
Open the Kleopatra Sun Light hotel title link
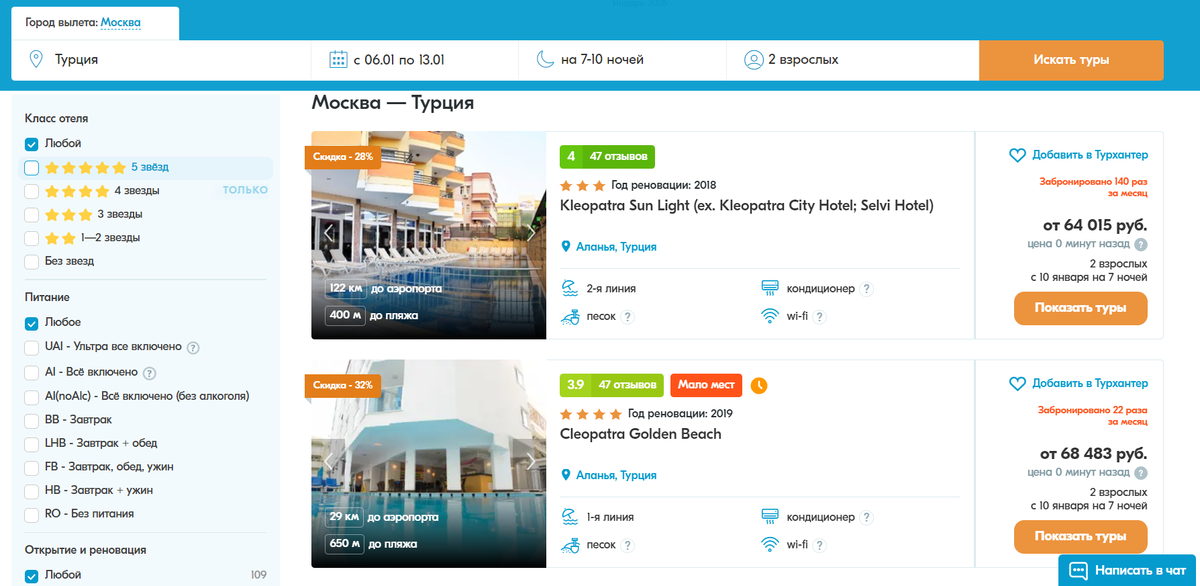pyautogui.click(x=746, y=206)
